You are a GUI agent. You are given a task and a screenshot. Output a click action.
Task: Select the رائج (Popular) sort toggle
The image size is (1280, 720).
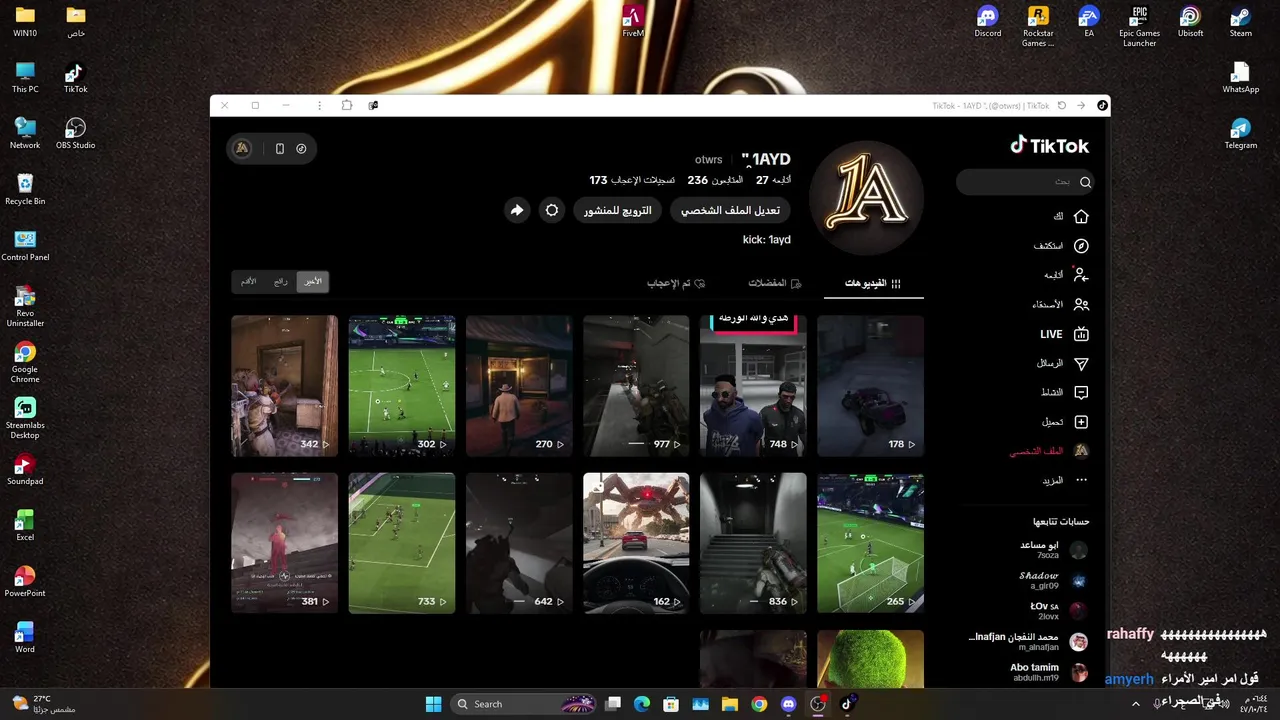coord(281,282)
